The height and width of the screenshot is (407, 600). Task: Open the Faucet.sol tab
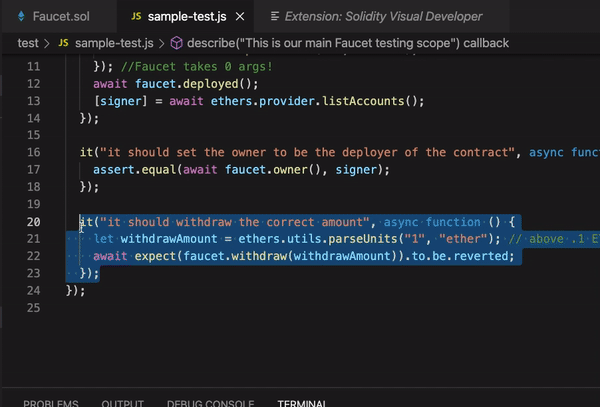(60, 16)
